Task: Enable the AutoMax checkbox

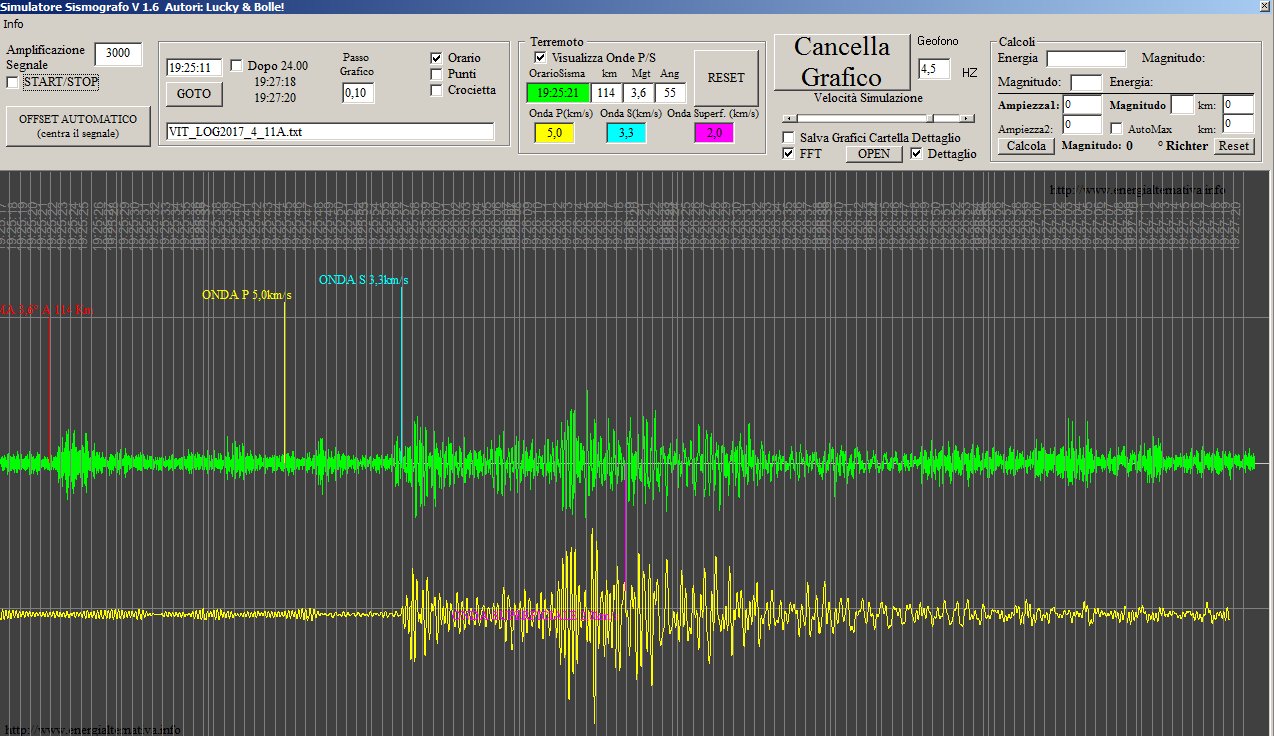Action: pyautogui.click(x=1117, y=129)
